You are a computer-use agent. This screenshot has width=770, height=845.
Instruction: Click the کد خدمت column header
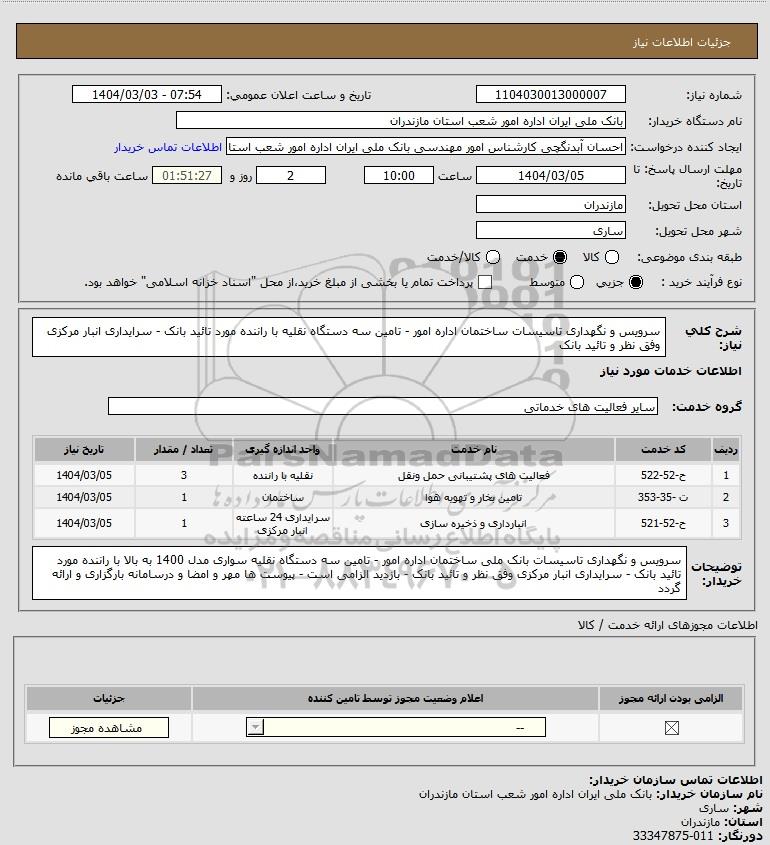coord(663,449)
